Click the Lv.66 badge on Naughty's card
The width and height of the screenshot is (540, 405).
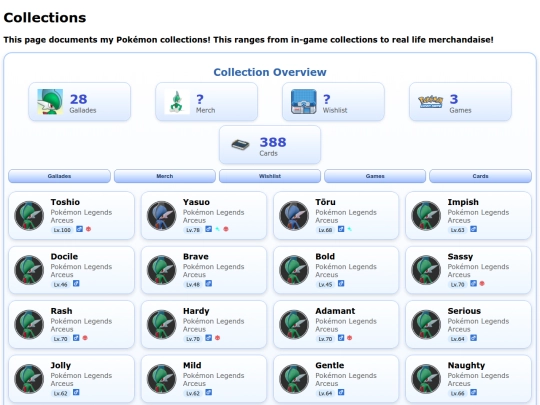457,393
